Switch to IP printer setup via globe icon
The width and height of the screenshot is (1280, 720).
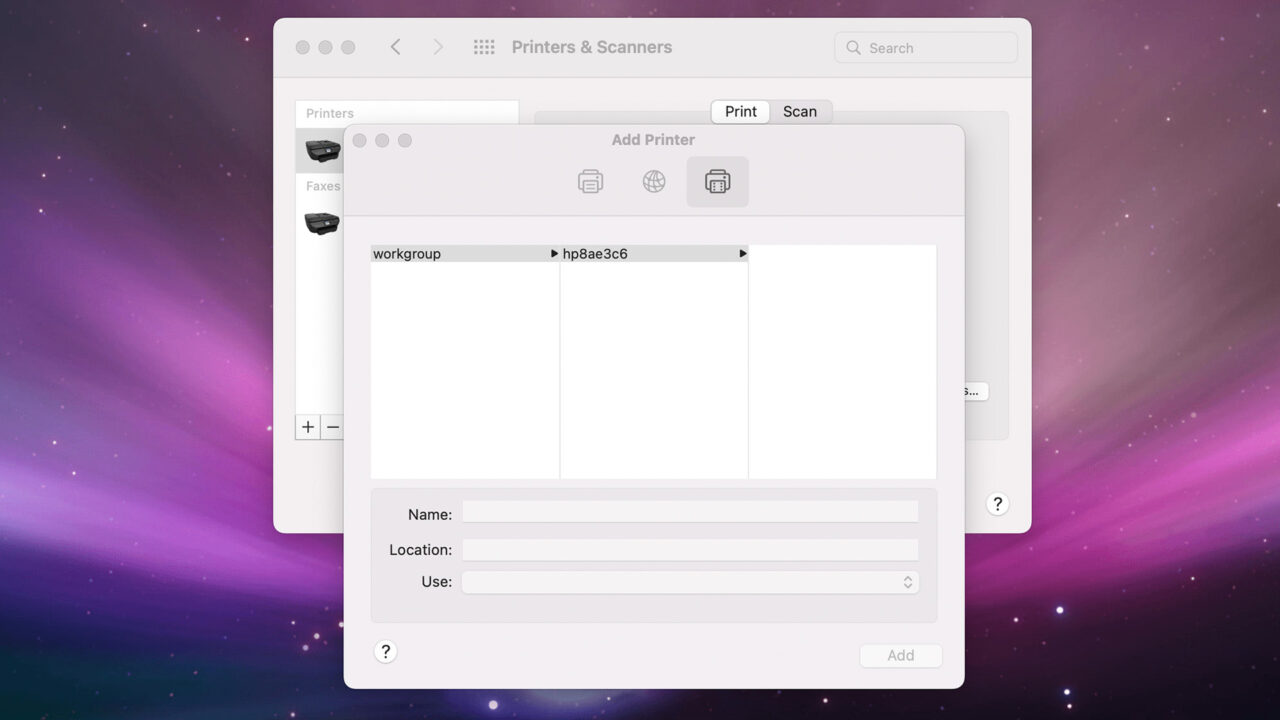[653, 181]
